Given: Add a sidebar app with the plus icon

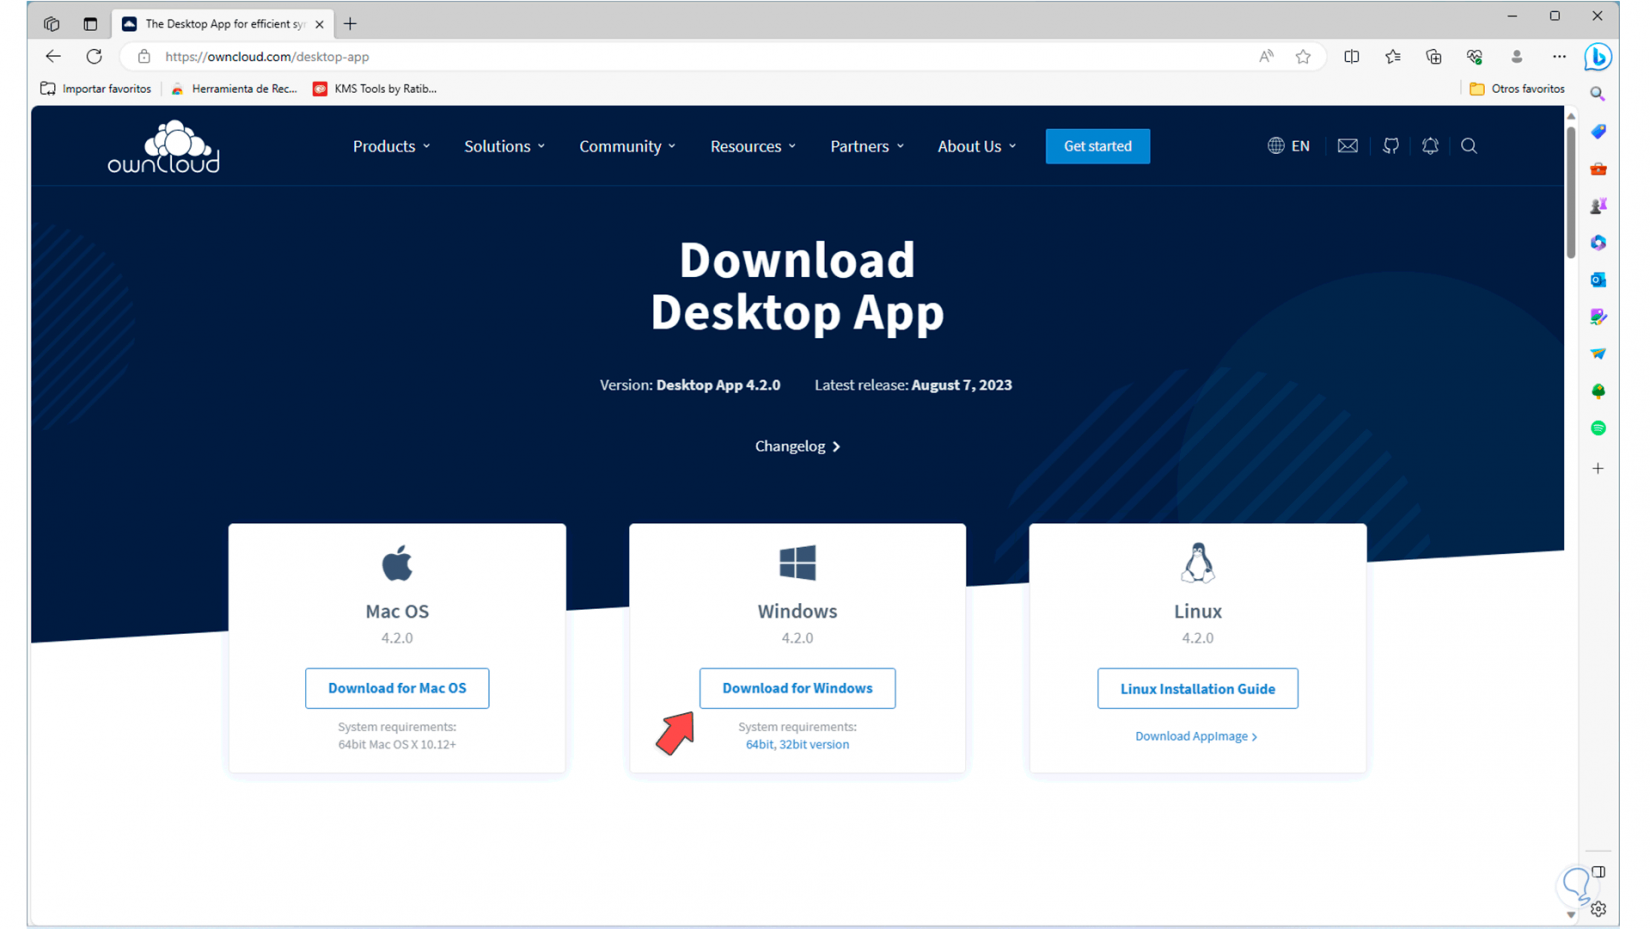Looking at the screenshot, I should click(1598, 468).
